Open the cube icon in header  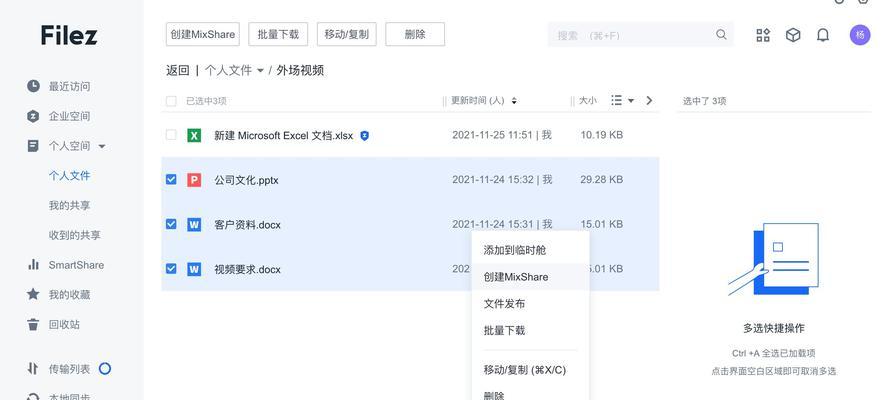tap(793, 35)
